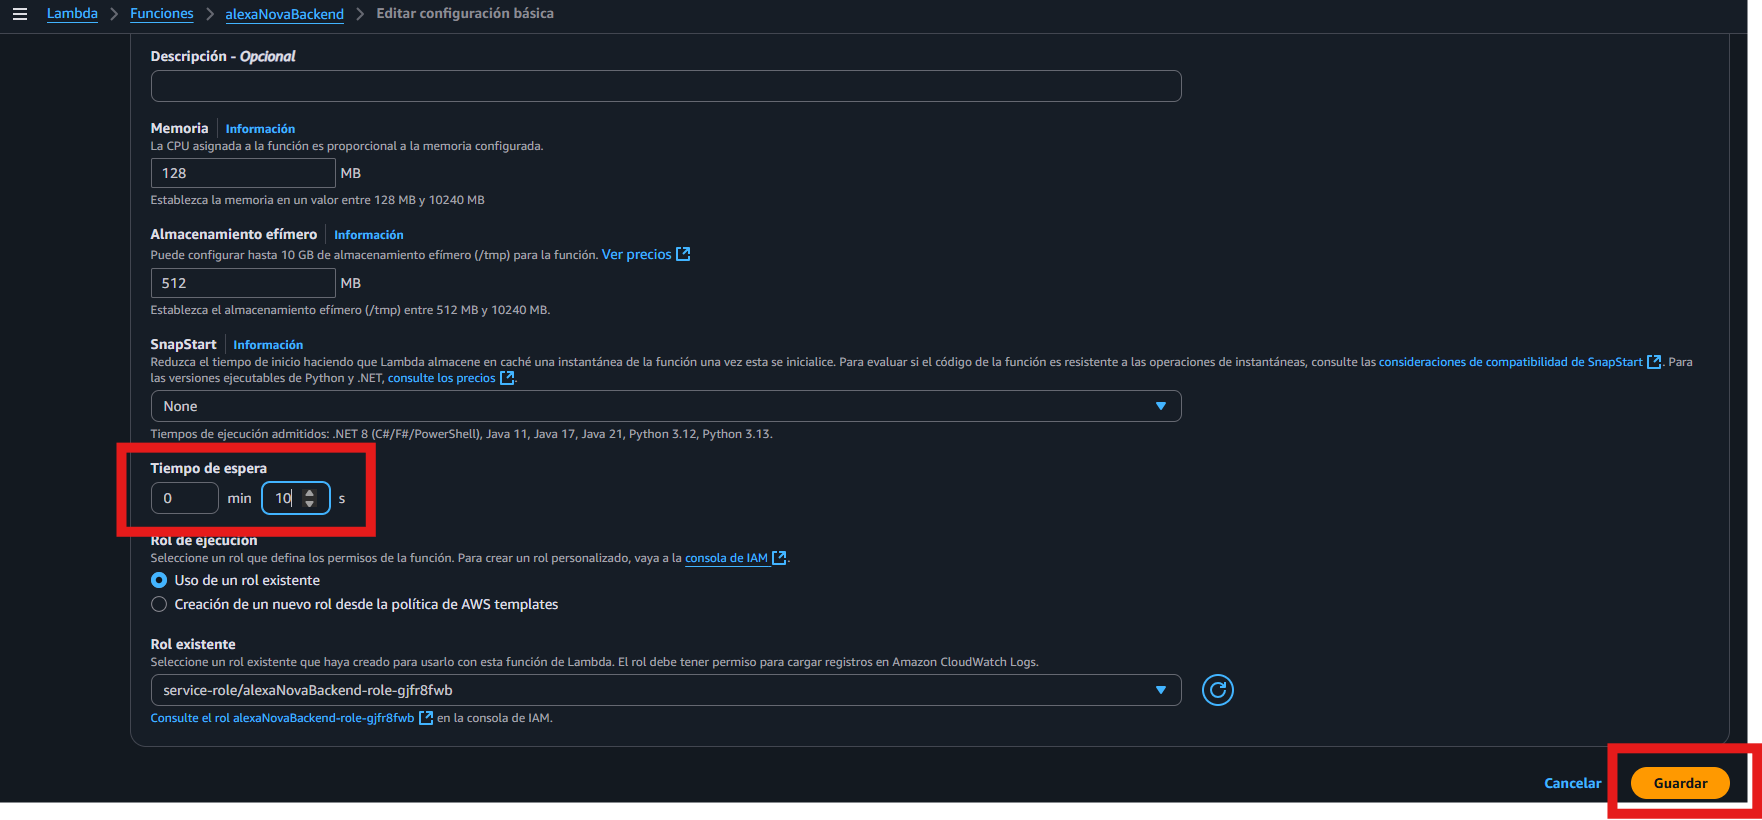Image resolution: width=1762 pixels, height=820 pixels.
Task: Click the ephemeral storage MB field
Action: (x=242, y=283)
